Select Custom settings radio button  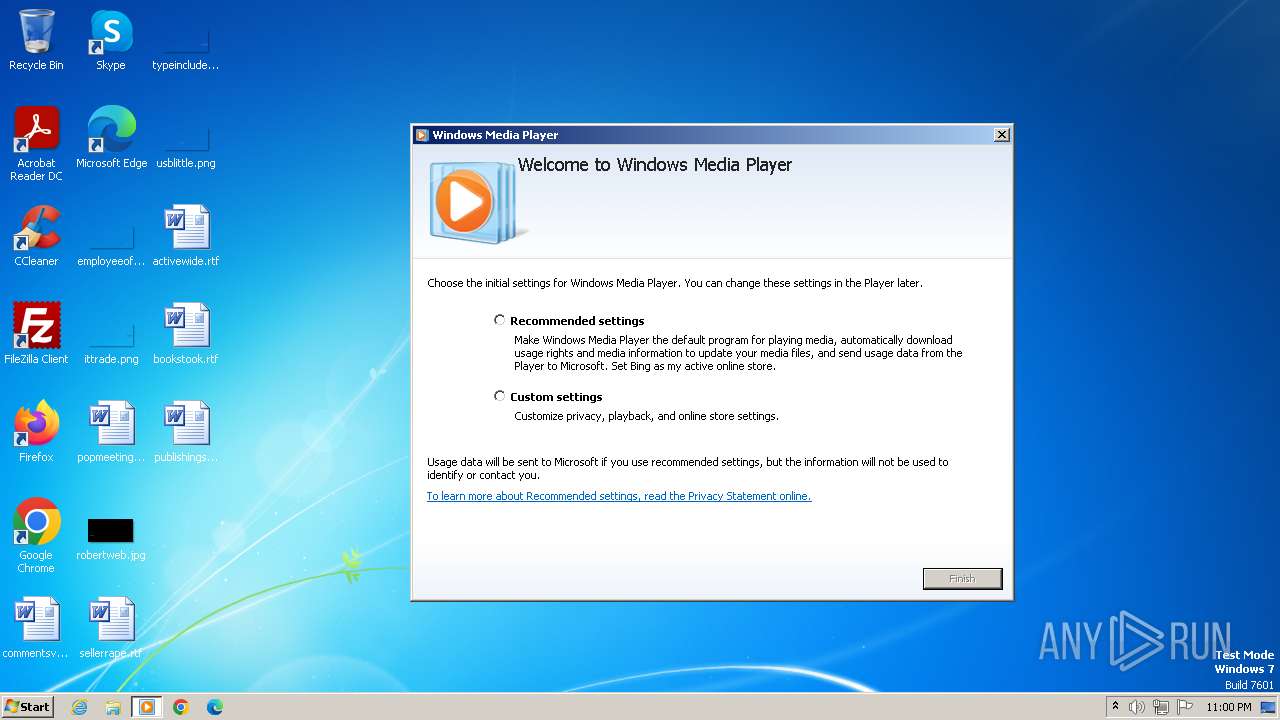coord(500,396)
